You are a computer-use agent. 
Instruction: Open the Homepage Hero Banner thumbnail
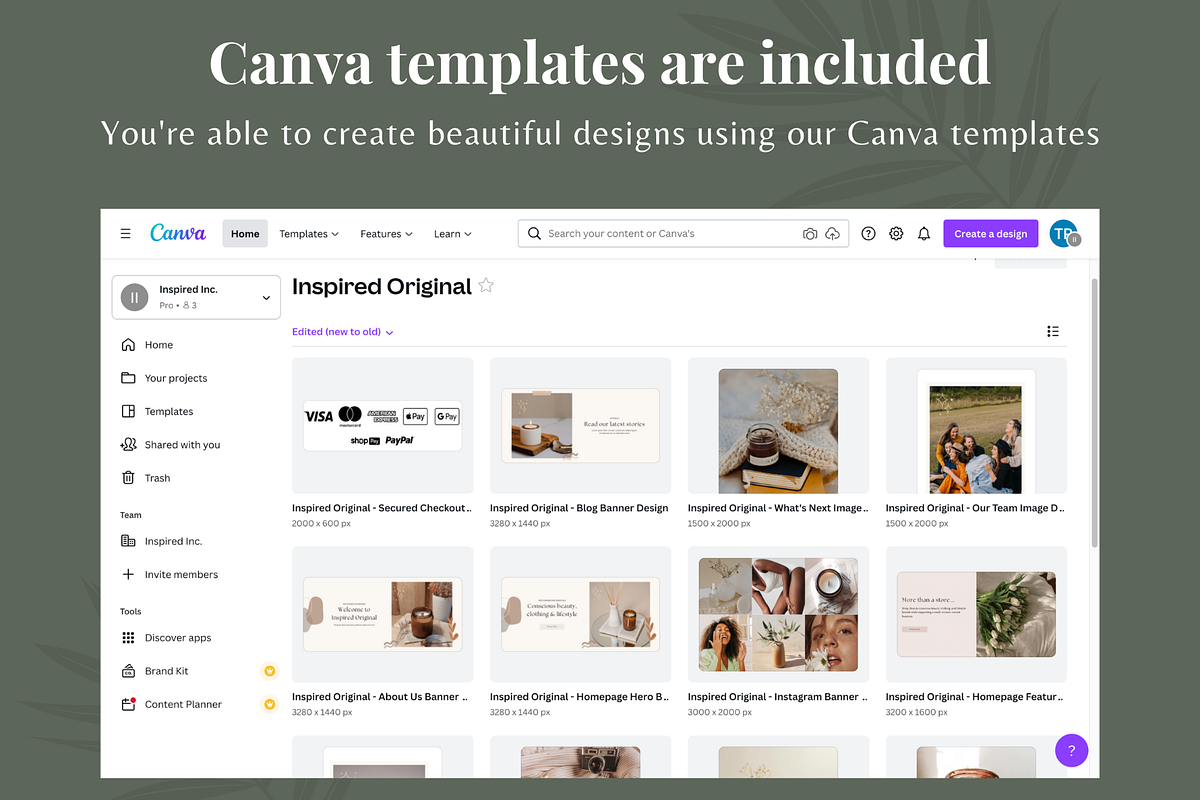coord(580,614)
